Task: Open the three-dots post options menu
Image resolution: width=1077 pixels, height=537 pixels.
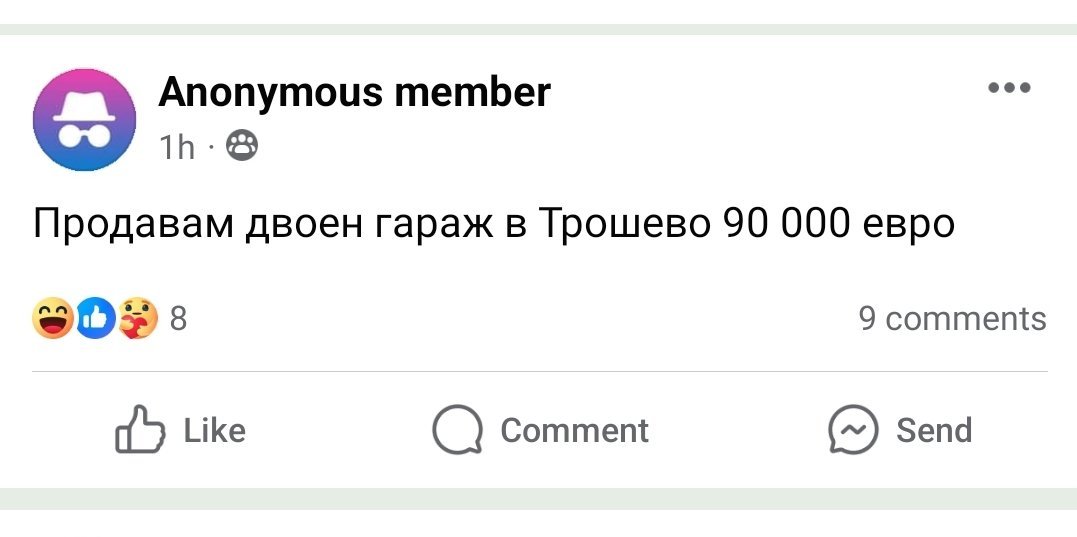Action: pyautogui.click(x=1008, y=88)
